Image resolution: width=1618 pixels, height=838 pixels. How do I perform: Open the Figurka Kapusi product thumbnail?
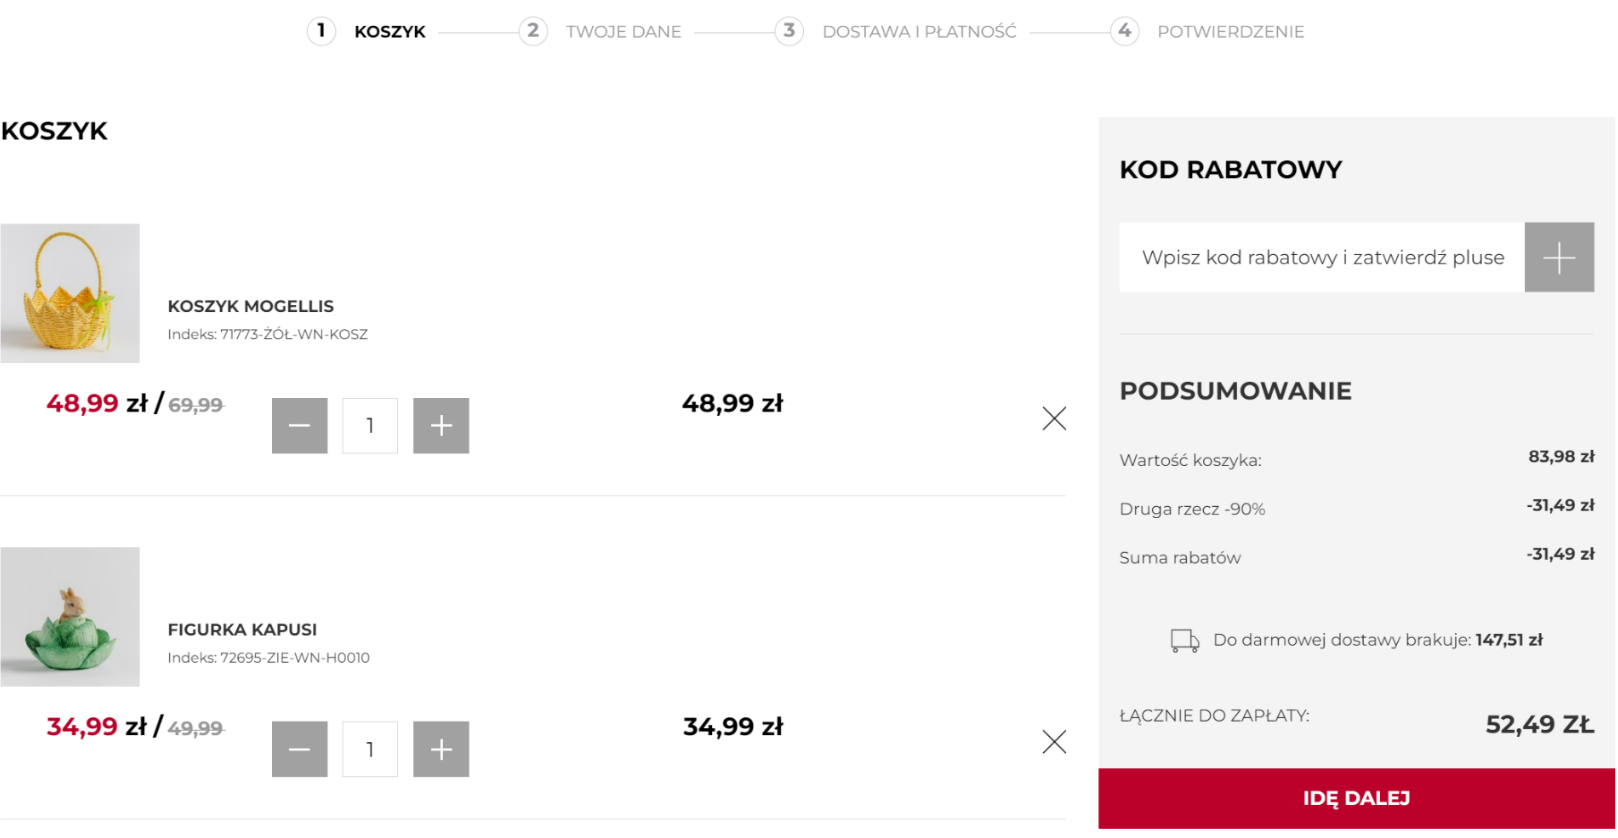[x=70, y=617]
